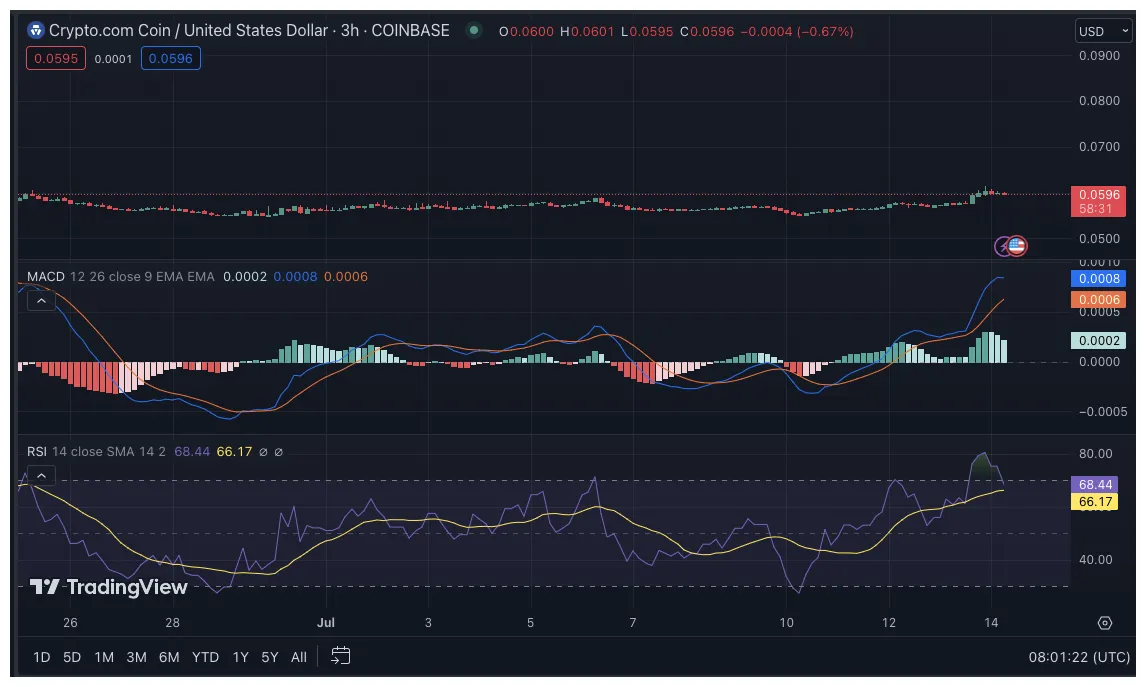
Task: Click the red 0.0595 sell price button
Action: click(x=55, y=58)
